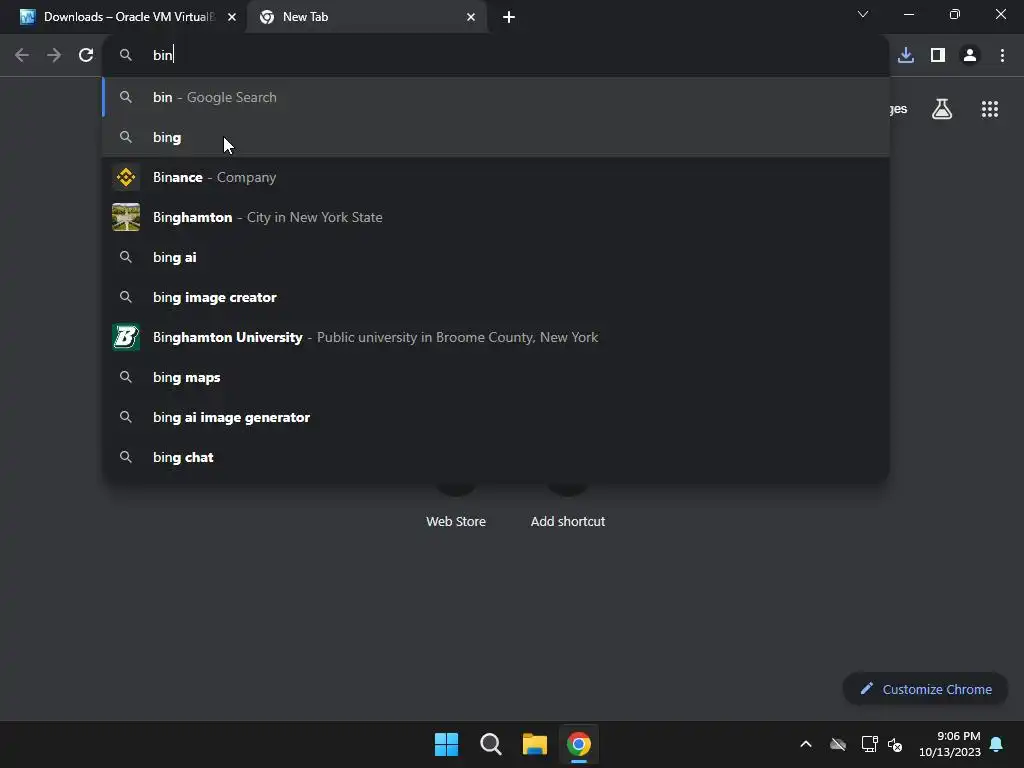The height and width of the screenshot is (768, 1024).
Task: Click the Binghamton city thumbnail
Action: 126,217
